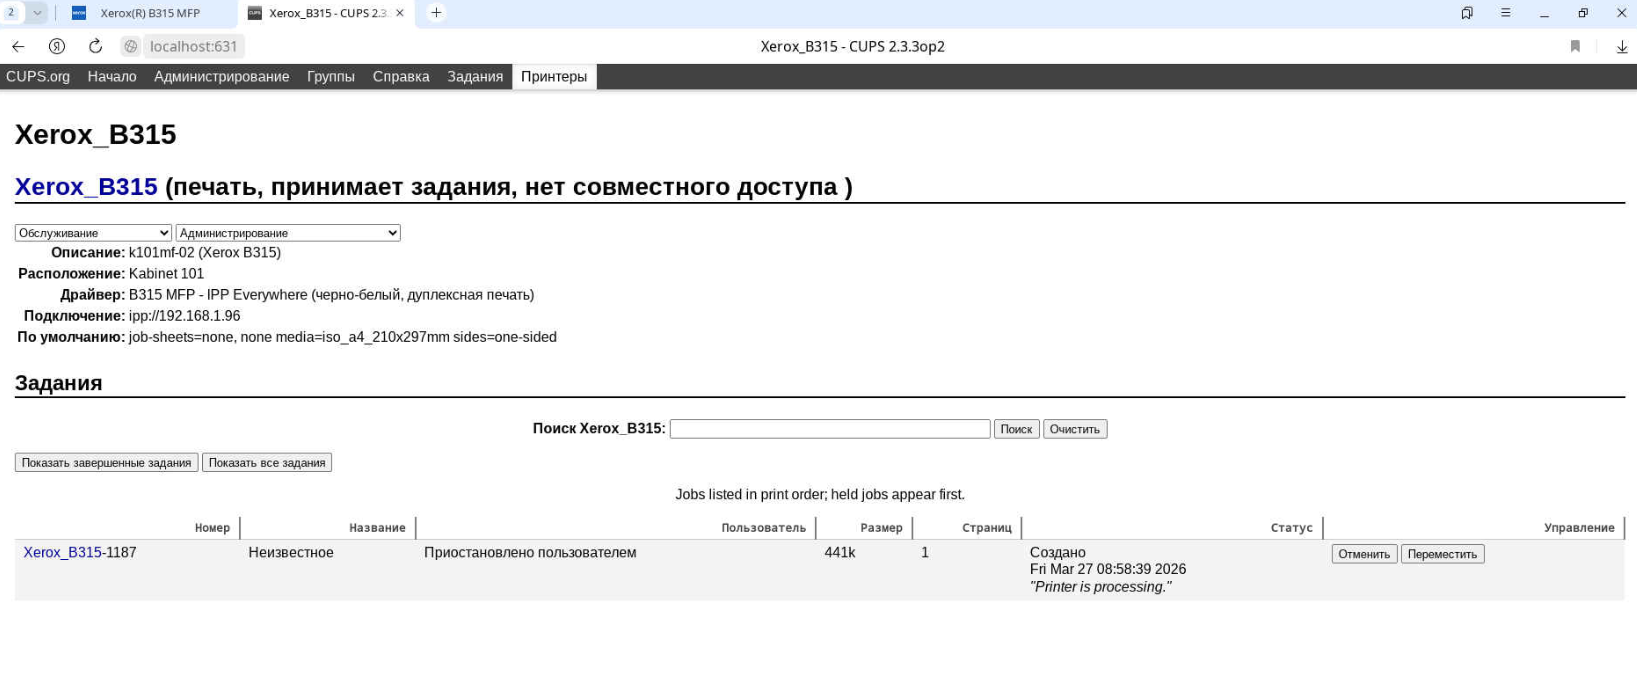Click the Поиск Xerox_B315 search field
Image resolution: width=1637 pixels, height=675 pixels.
(x=829, y=429)
